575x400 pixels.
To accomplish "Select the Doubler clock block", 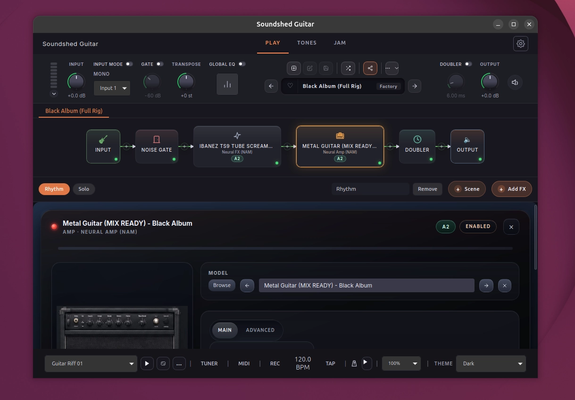I will (417, 146).
